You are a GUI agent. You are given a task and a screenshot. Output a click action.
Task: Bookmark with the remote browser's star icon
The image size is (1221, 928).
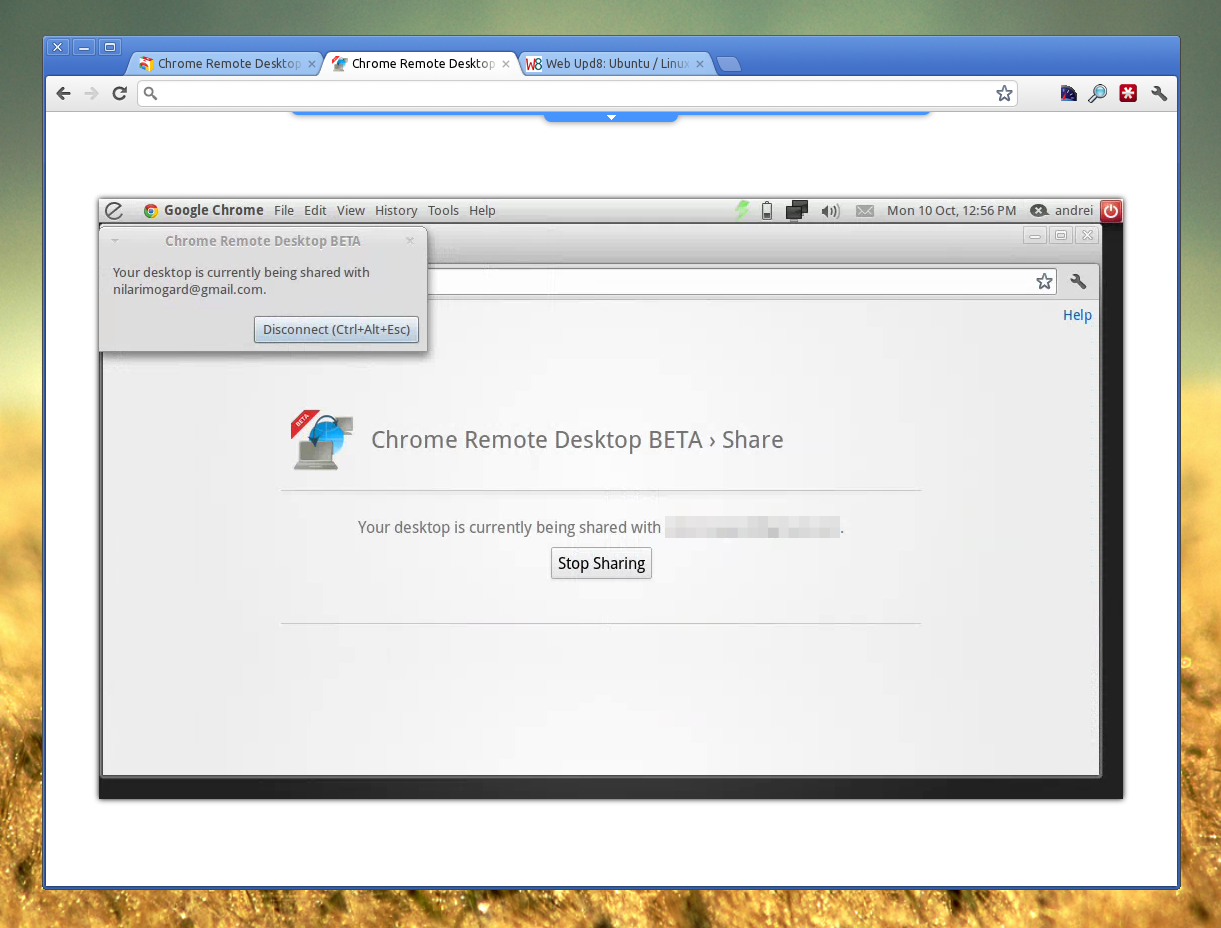pyautogui.click(x=1044, y=282)
